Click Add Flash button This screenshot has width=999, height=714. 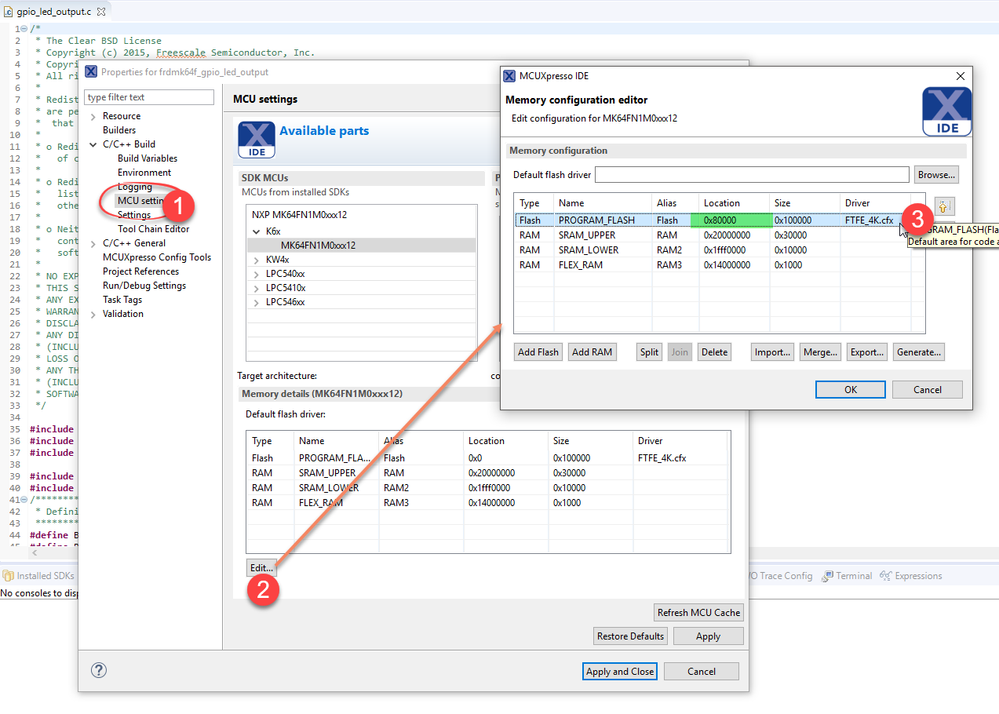pos(538,352)
